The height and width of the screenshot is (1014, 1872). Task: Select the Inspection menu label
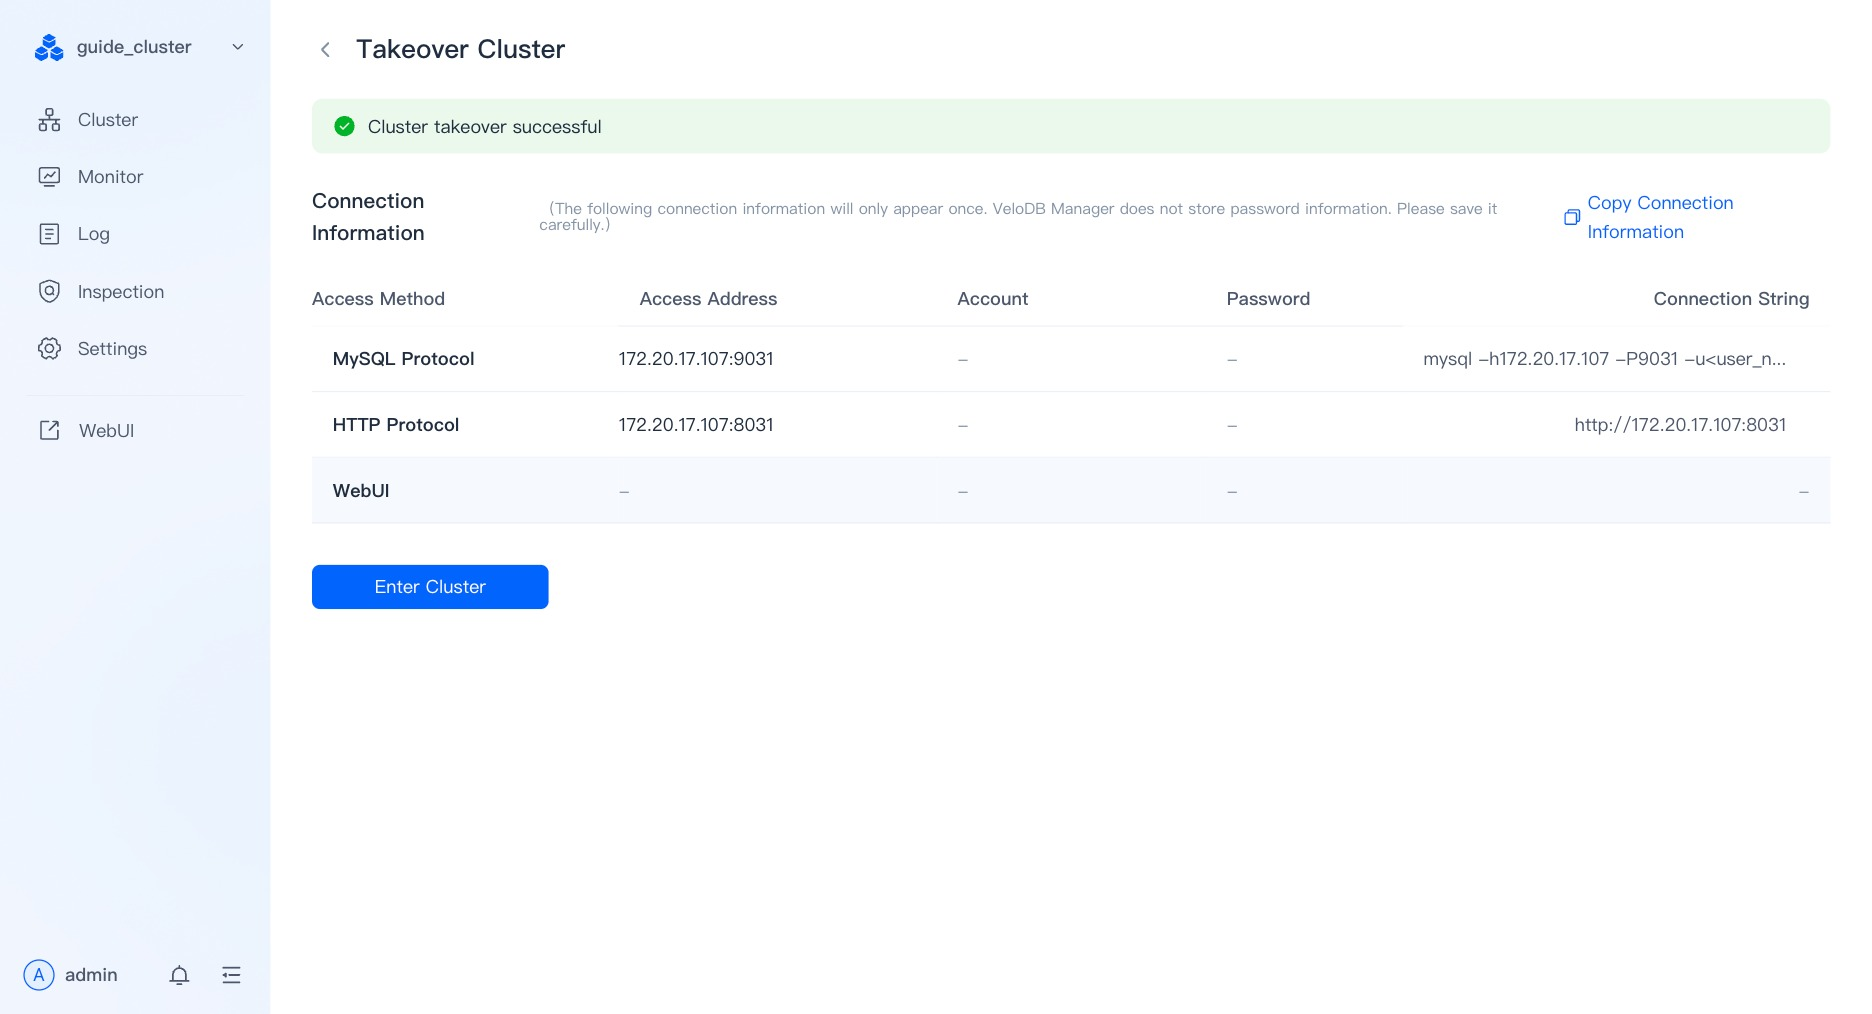[121, 292]
